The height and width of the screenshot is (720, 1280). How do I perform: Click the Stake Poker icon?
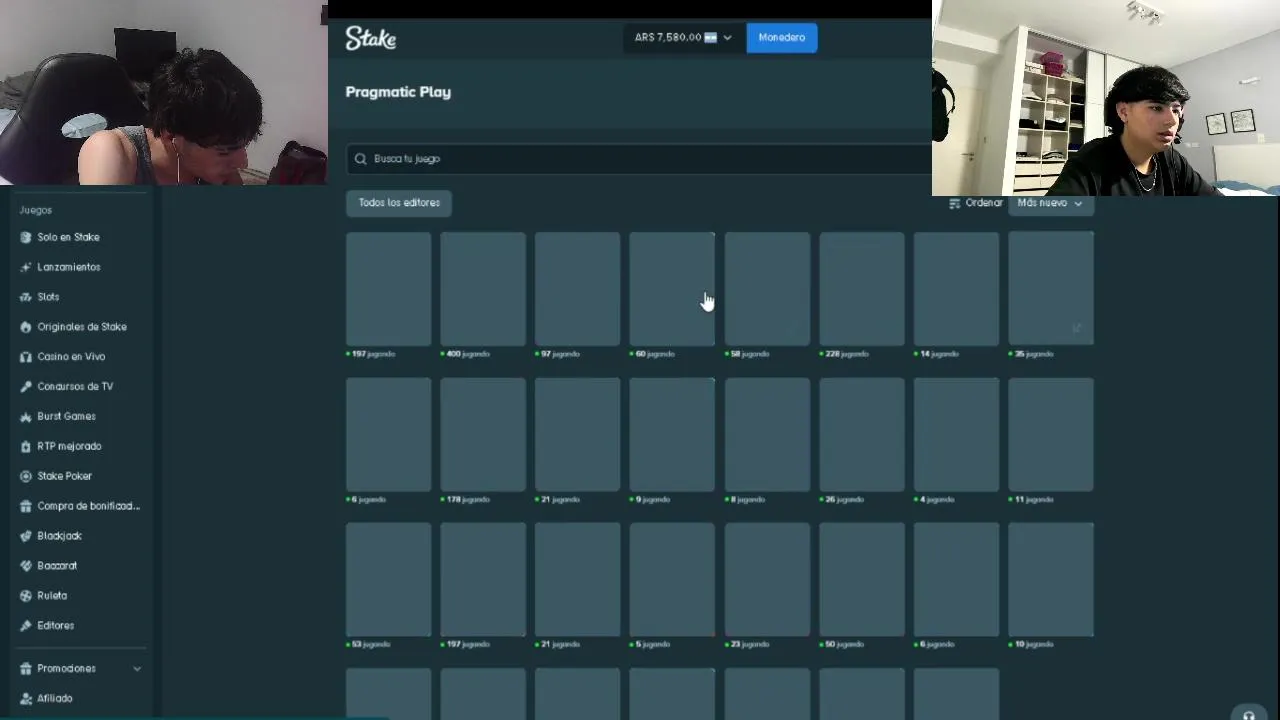[x=26, y=476]
